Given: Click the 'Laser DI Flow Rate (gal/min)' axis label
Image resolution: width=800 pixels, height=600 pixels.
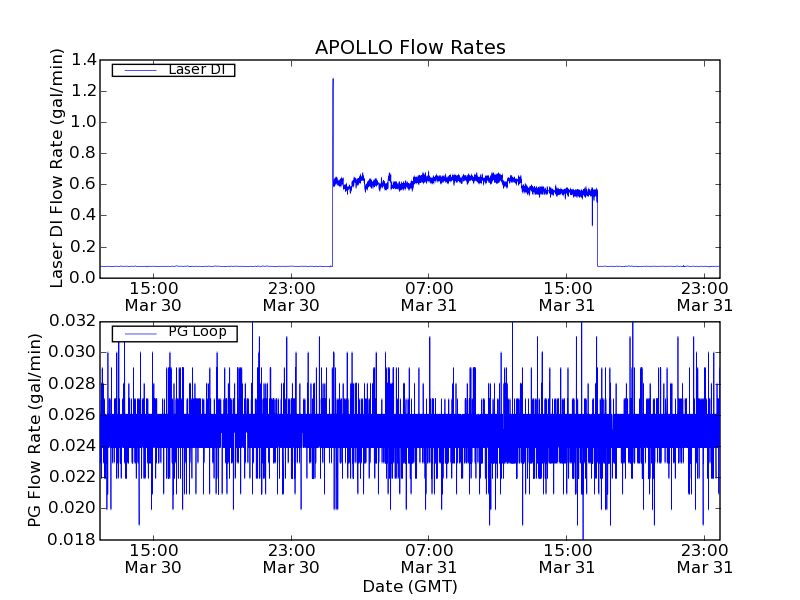Looking at the screenshot, I should (x=57, y=168).
